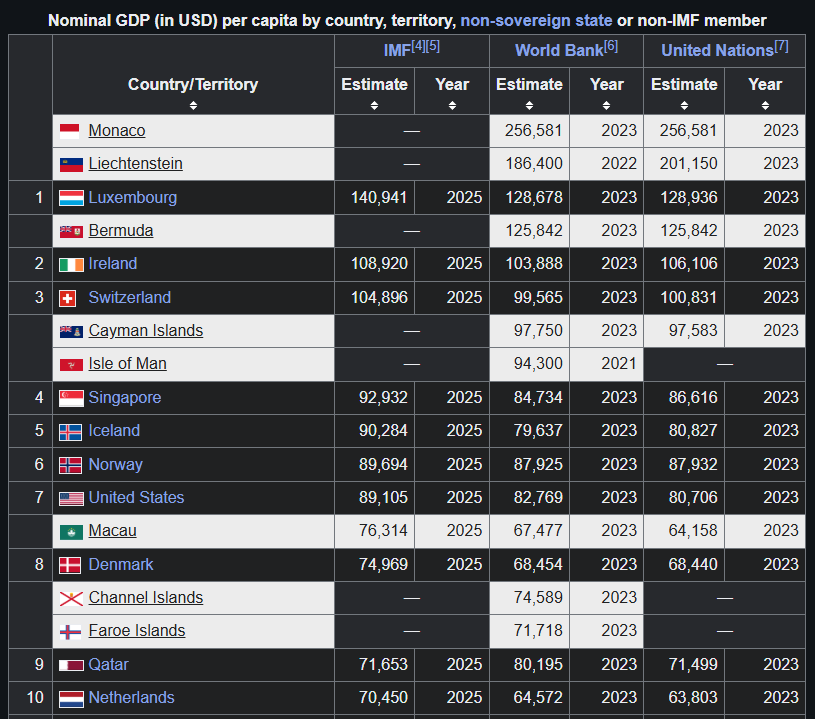Click the Liechtenstein flag icon
Viewport: 815px width, 719px height.
pyautogui.click(x=71, y=165)
